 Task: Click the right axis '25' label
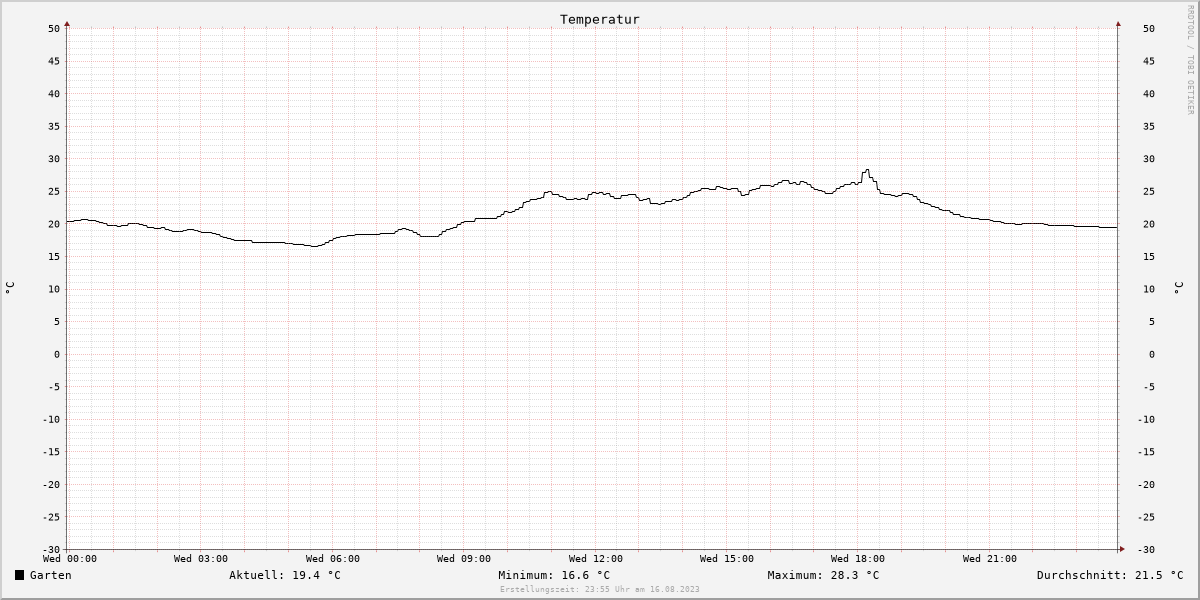1149,191
